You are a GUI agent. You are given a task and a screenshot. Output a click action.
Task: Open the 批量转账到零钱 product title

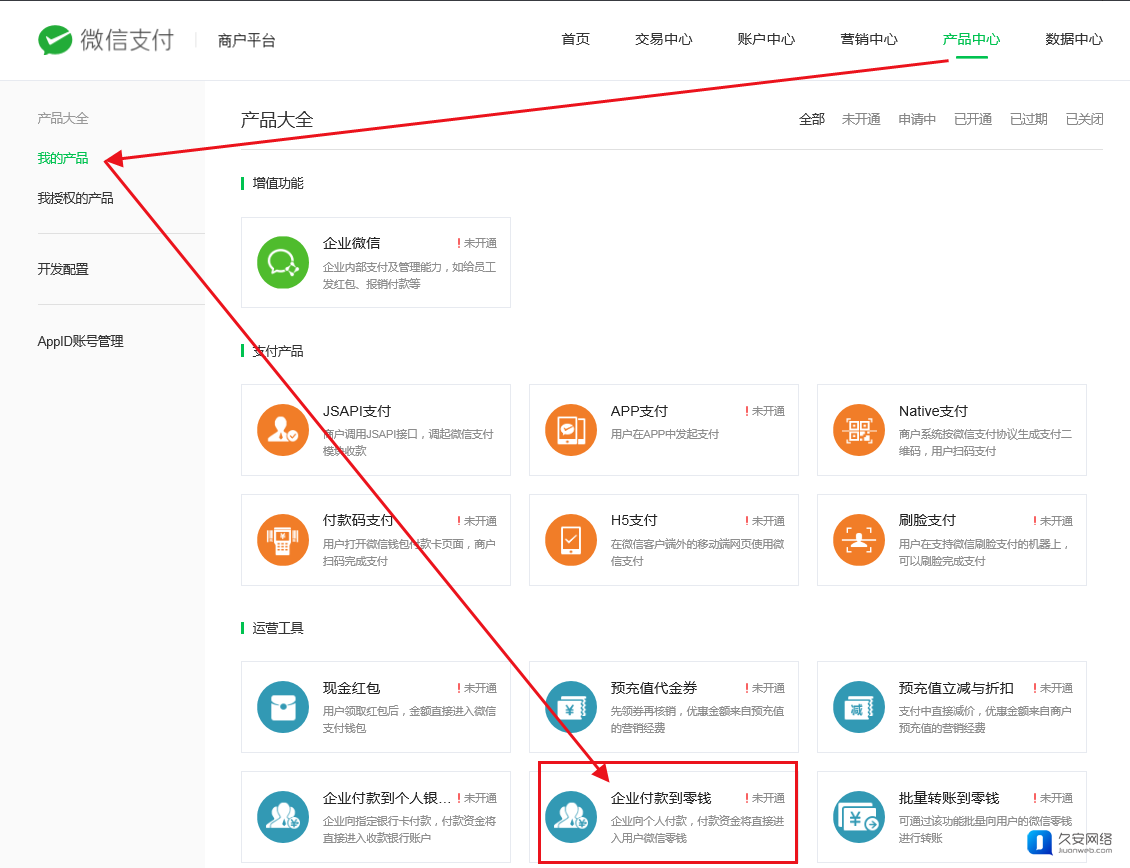coord(948,798)
